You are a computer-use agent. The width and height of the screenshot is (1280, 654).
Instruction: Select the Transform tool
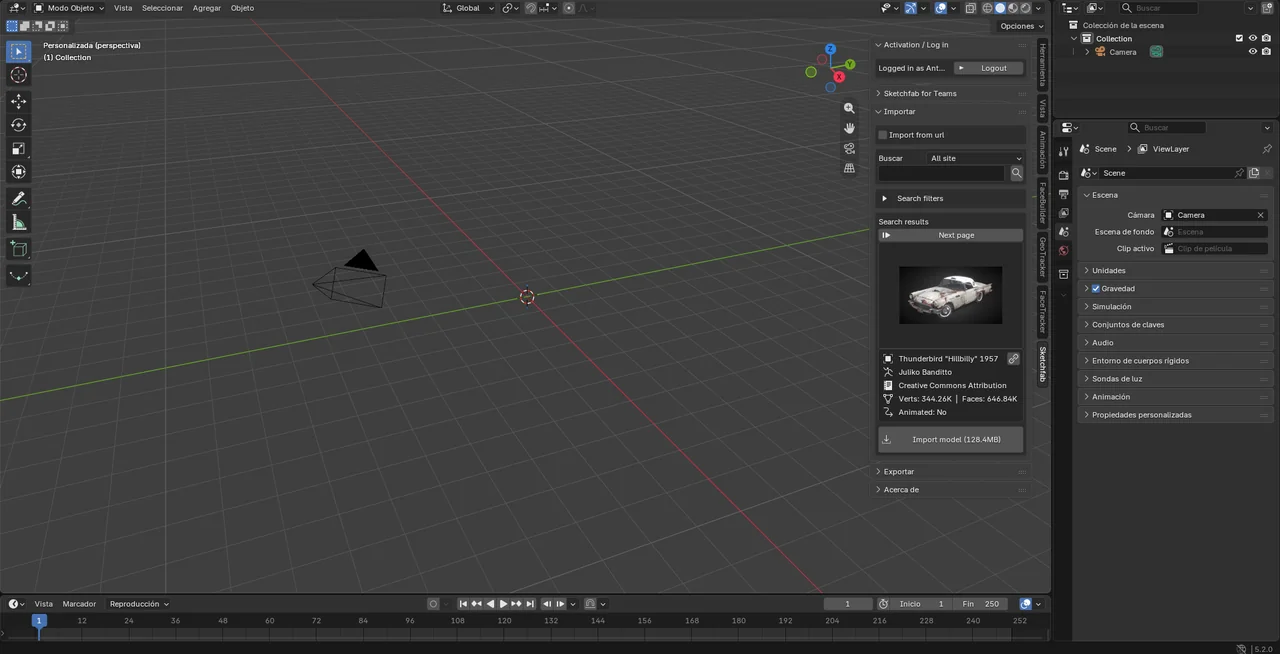(19, 172)
